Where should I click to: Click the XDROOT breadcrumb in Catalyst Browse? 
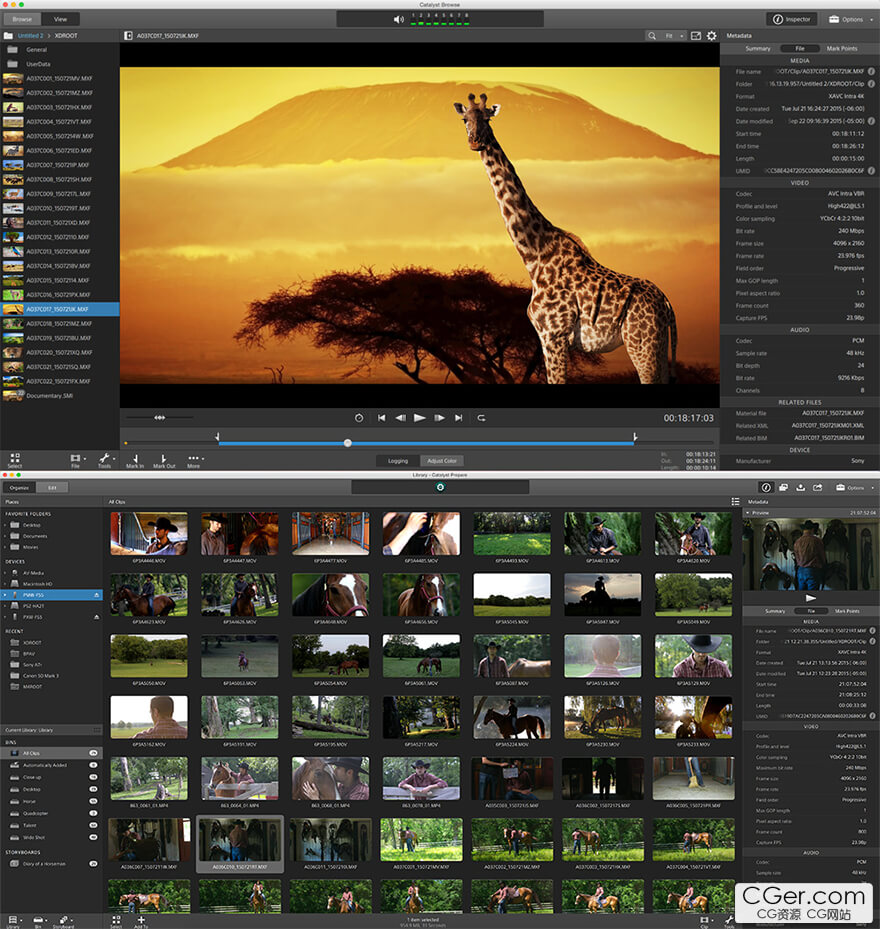[x=66, y=36]
